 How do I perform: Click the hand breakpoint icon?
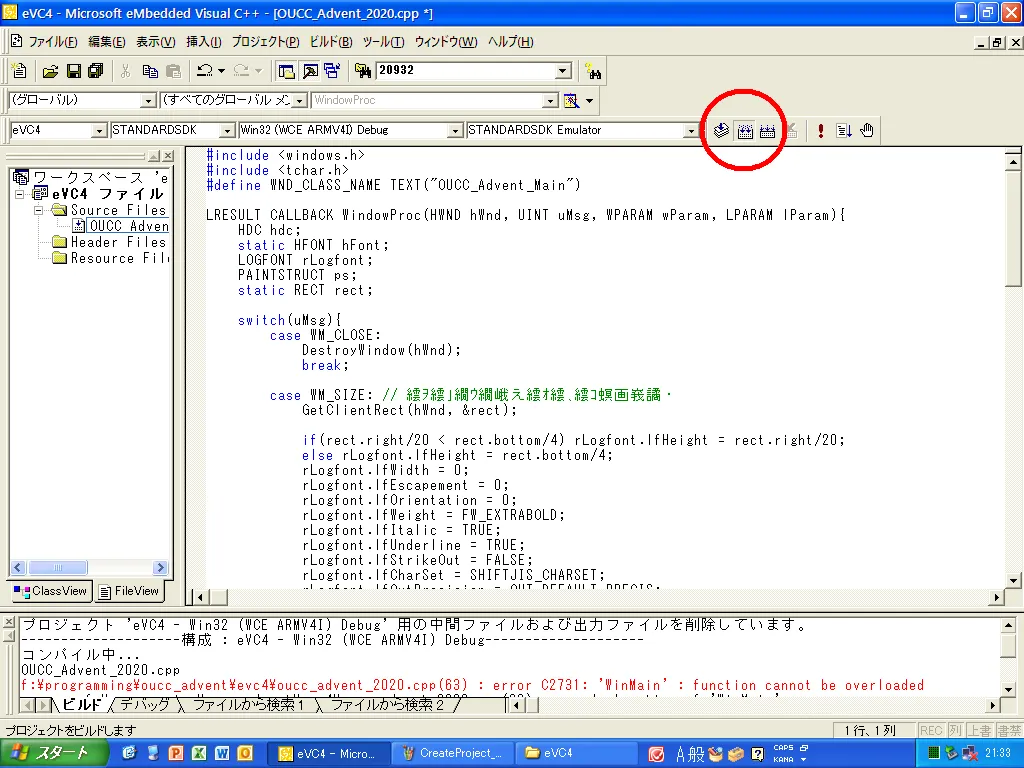point(867,131)
